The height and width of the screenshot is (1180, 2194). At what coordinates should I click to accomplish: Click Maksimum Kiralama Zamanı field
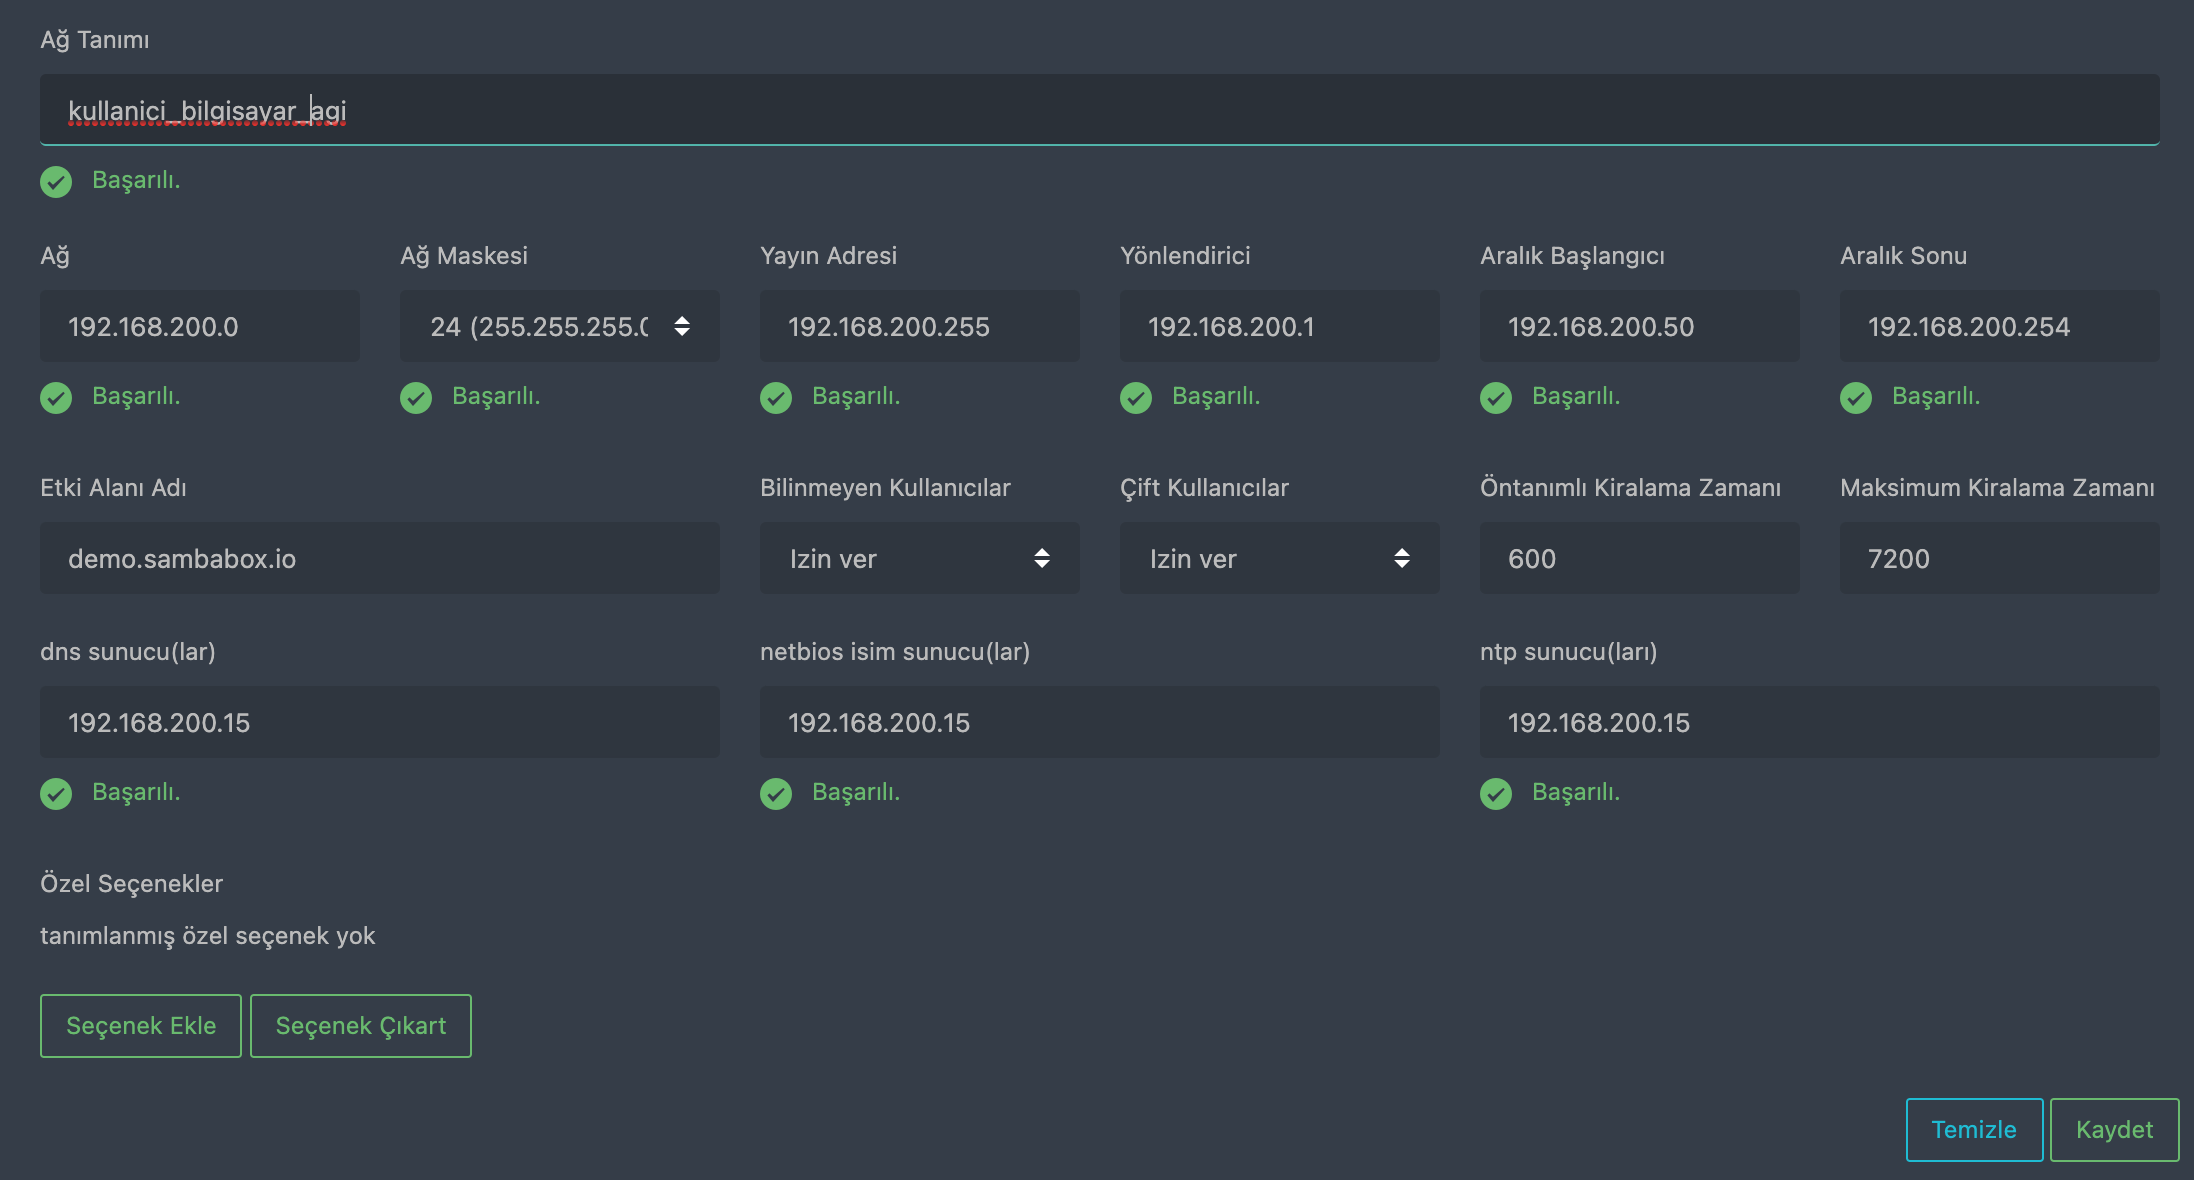(x=2000, y=559)
